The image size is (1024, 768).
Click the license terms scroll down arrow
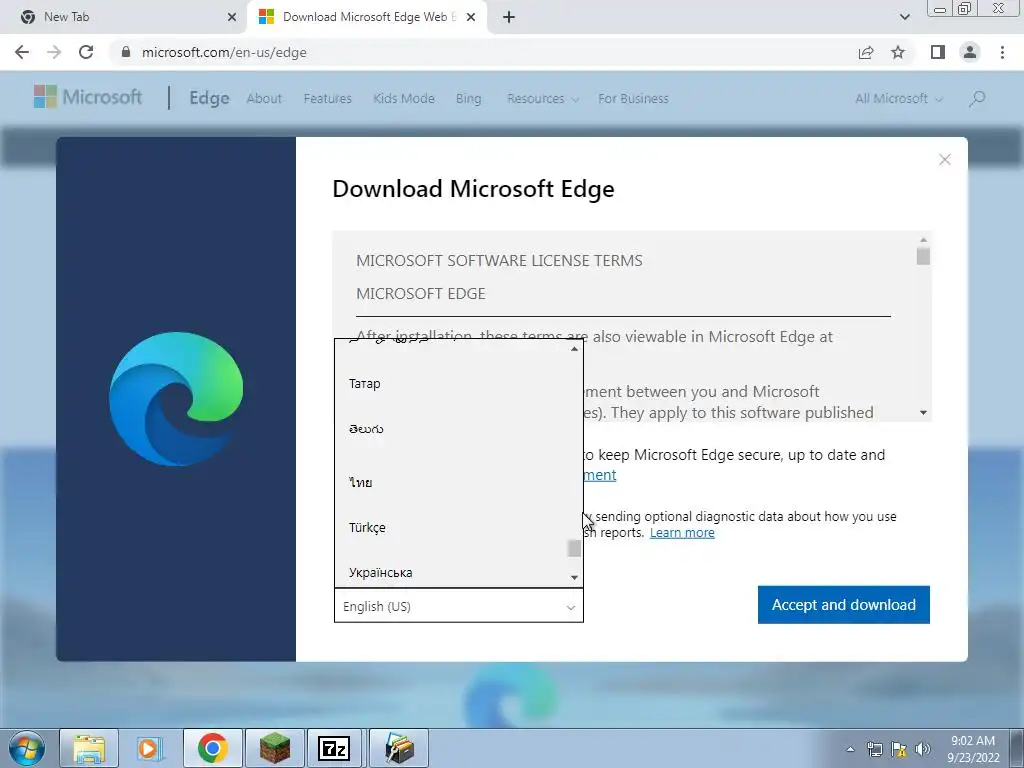click(923, 413)
